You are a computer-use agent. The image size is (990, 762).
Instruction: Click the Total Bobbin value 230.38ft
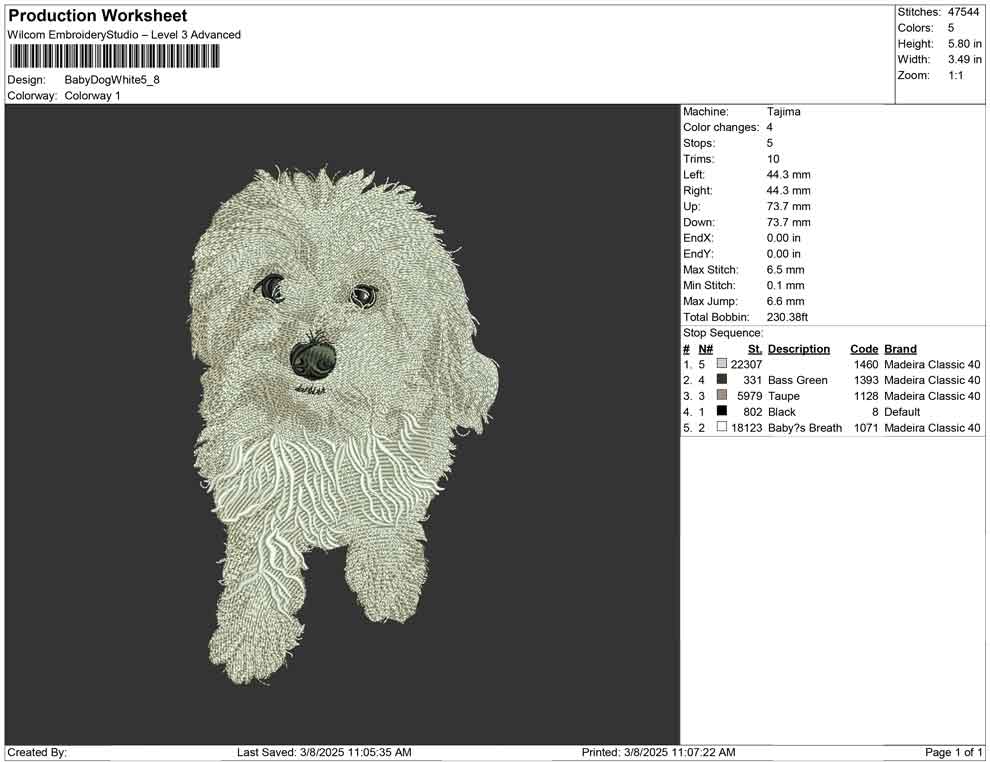point(787,317)
